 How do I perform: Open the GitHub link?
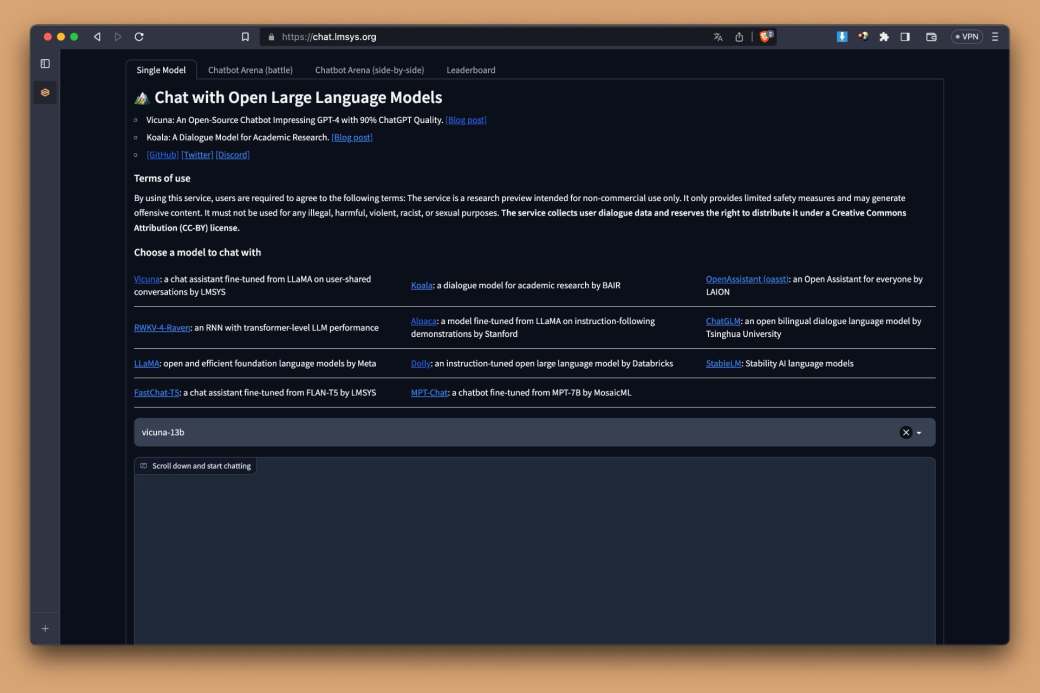click(162, 155)
